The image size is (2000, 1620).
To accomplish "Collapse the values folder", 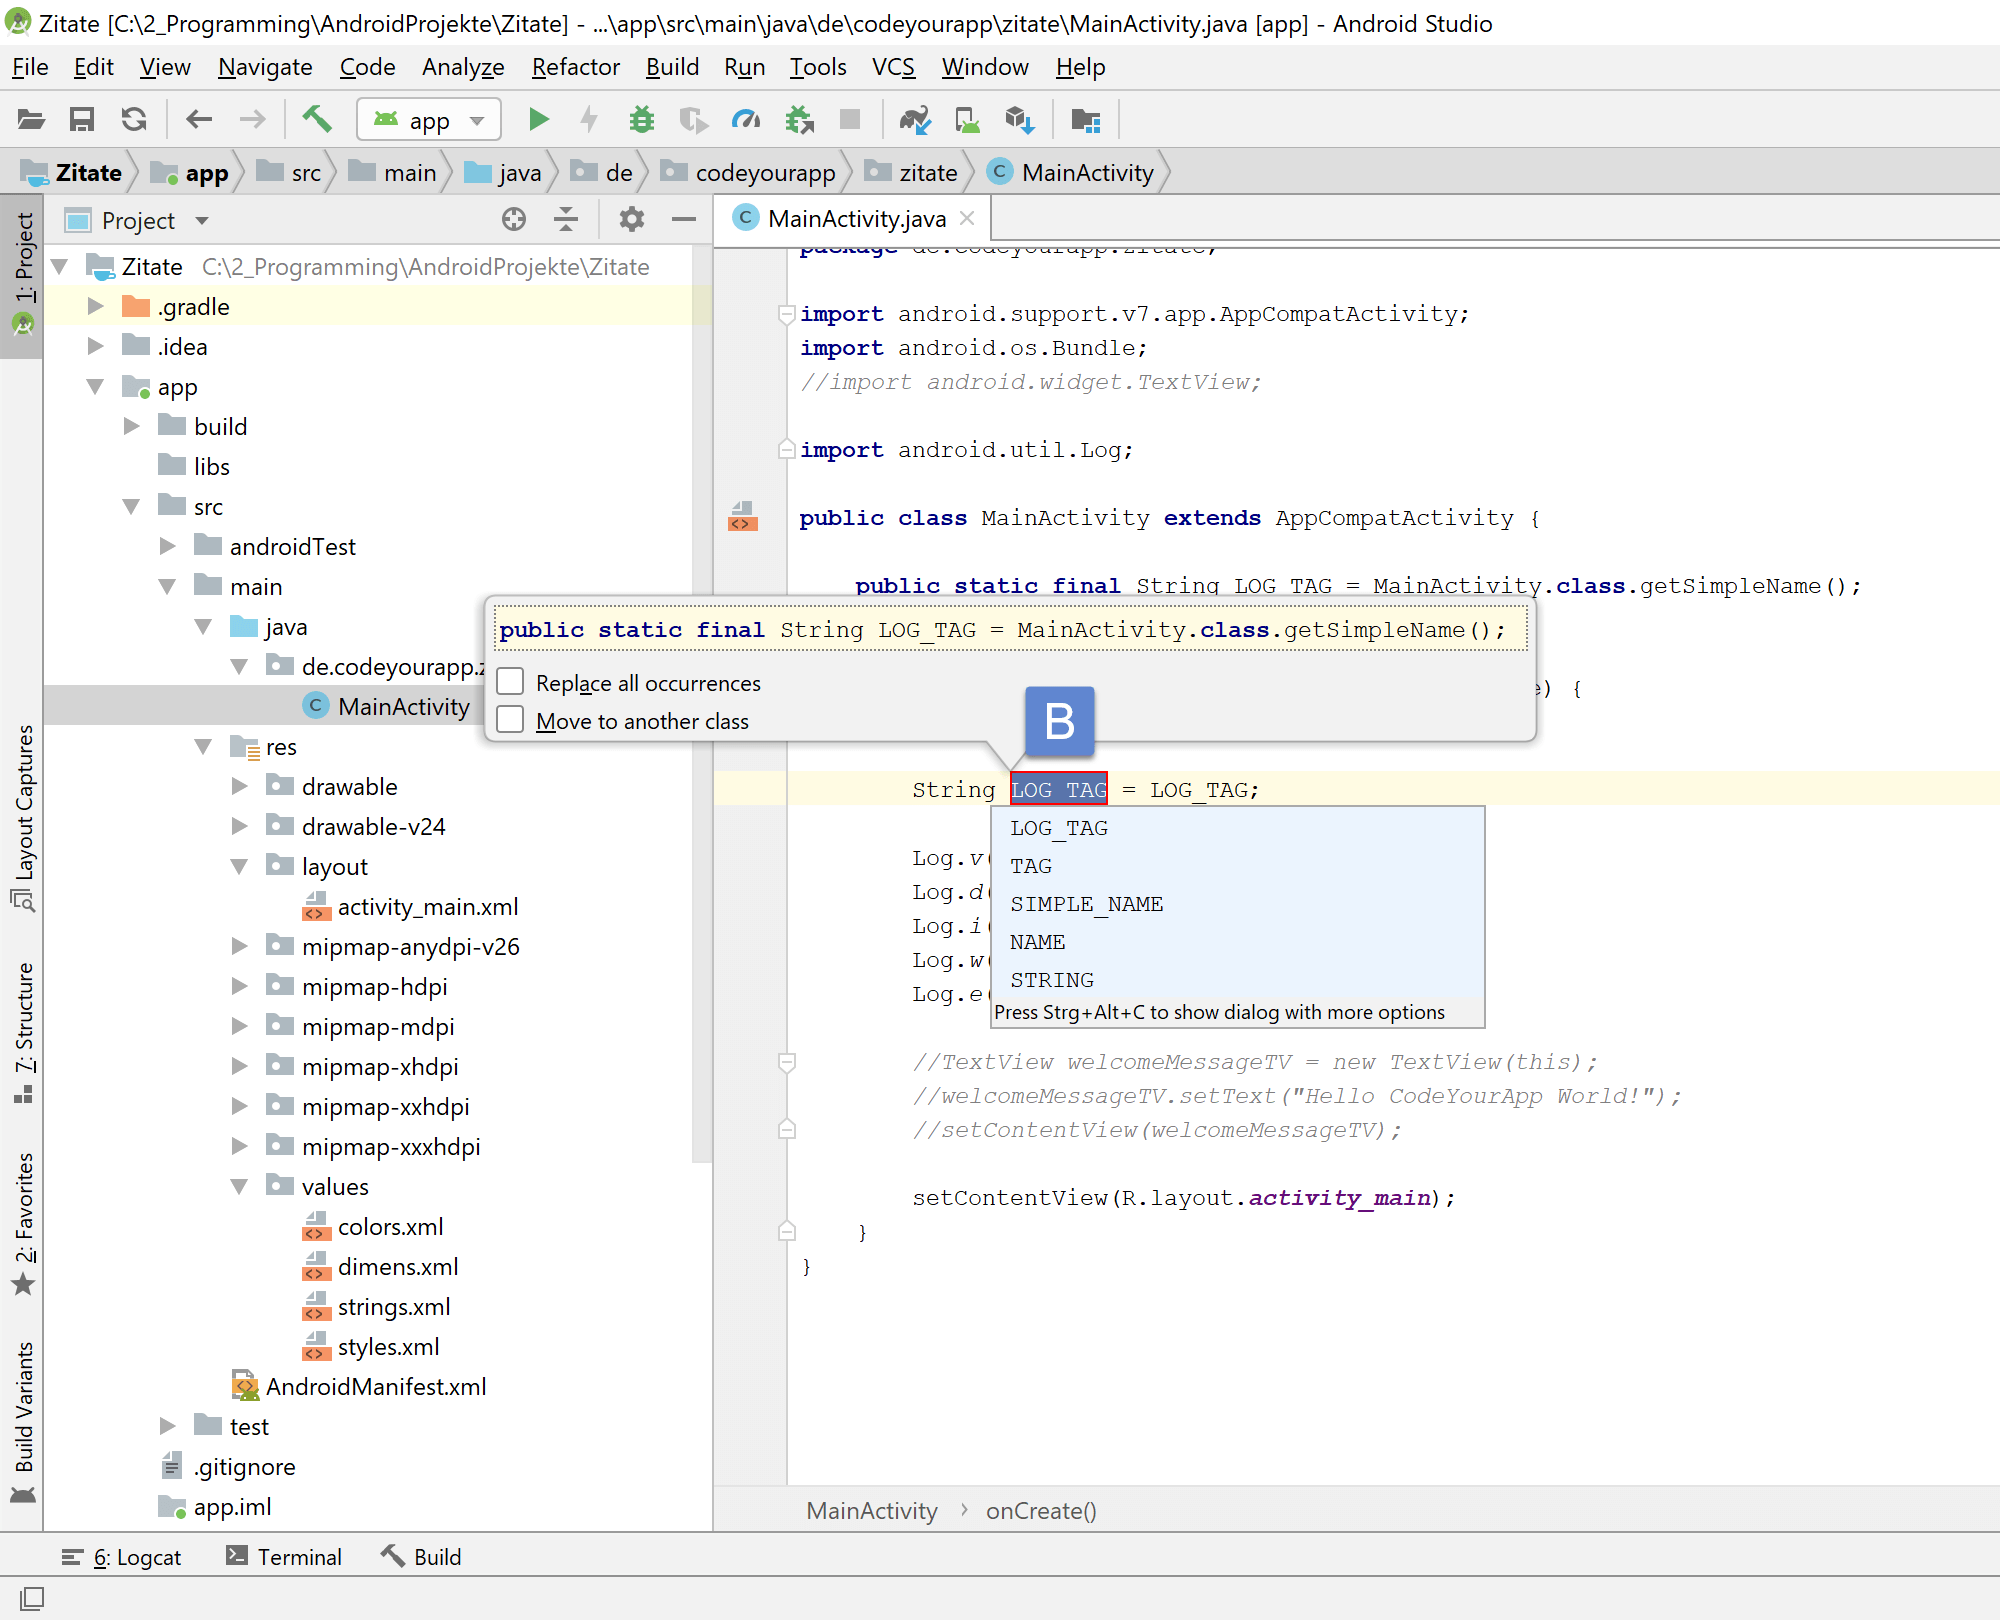I will pyautogui.click(x=239, y=1186).
